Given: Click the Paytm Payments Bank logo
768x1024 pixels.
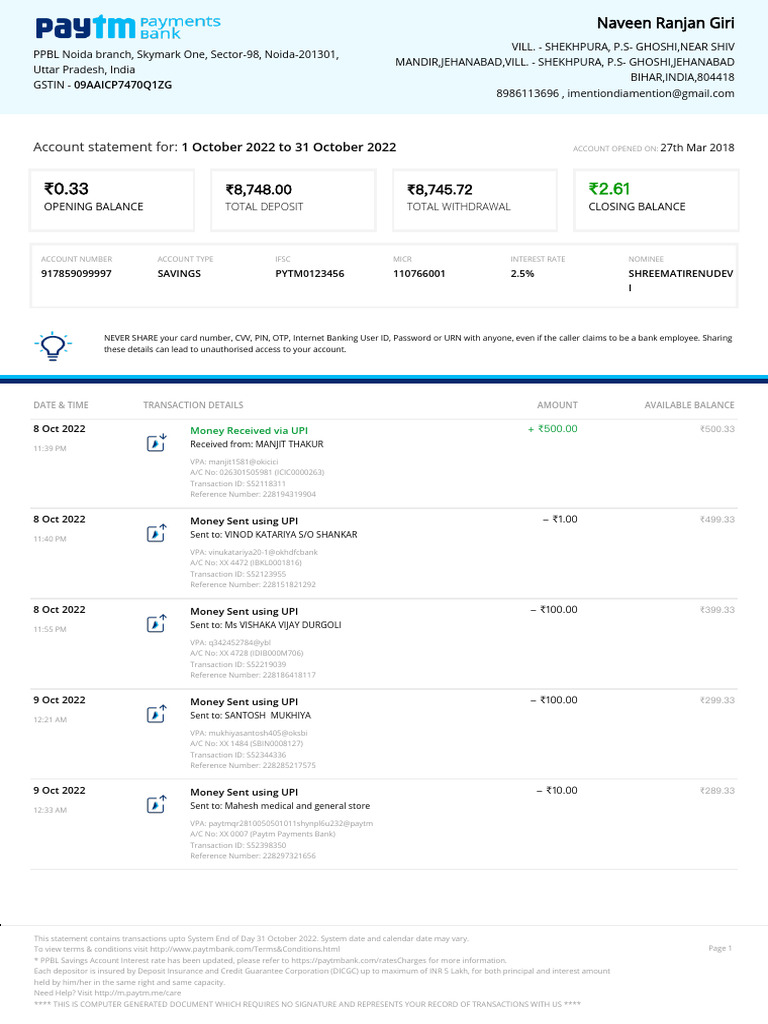Looking at the screenshot, I should click(x=128, y=27).
